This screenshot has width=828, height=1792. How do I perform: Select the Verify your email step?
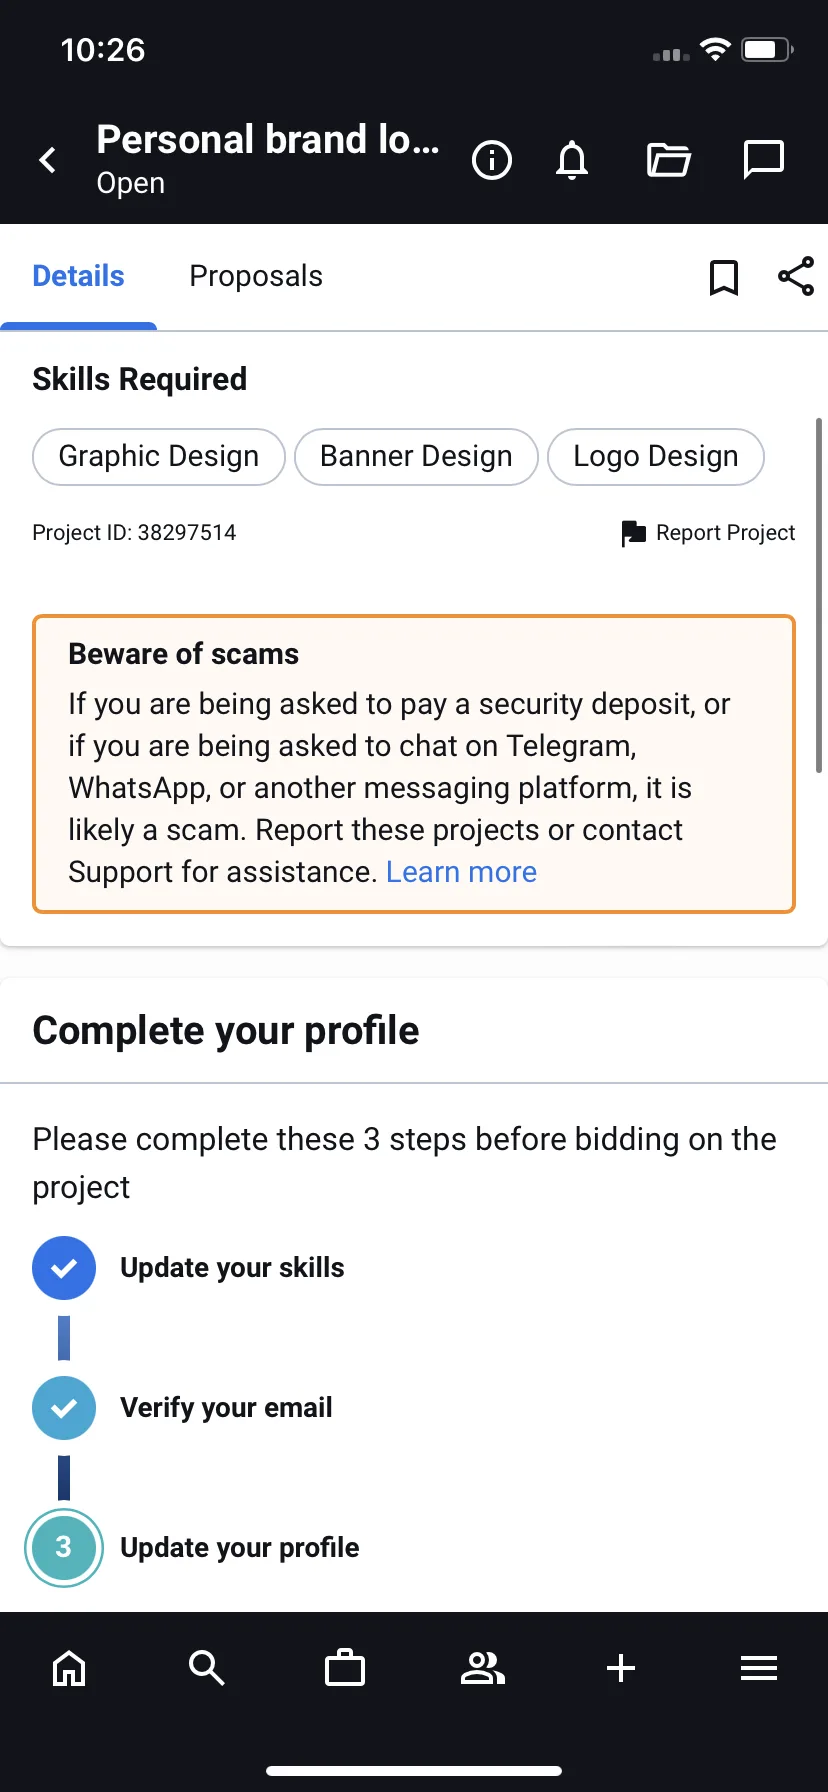182,1408
